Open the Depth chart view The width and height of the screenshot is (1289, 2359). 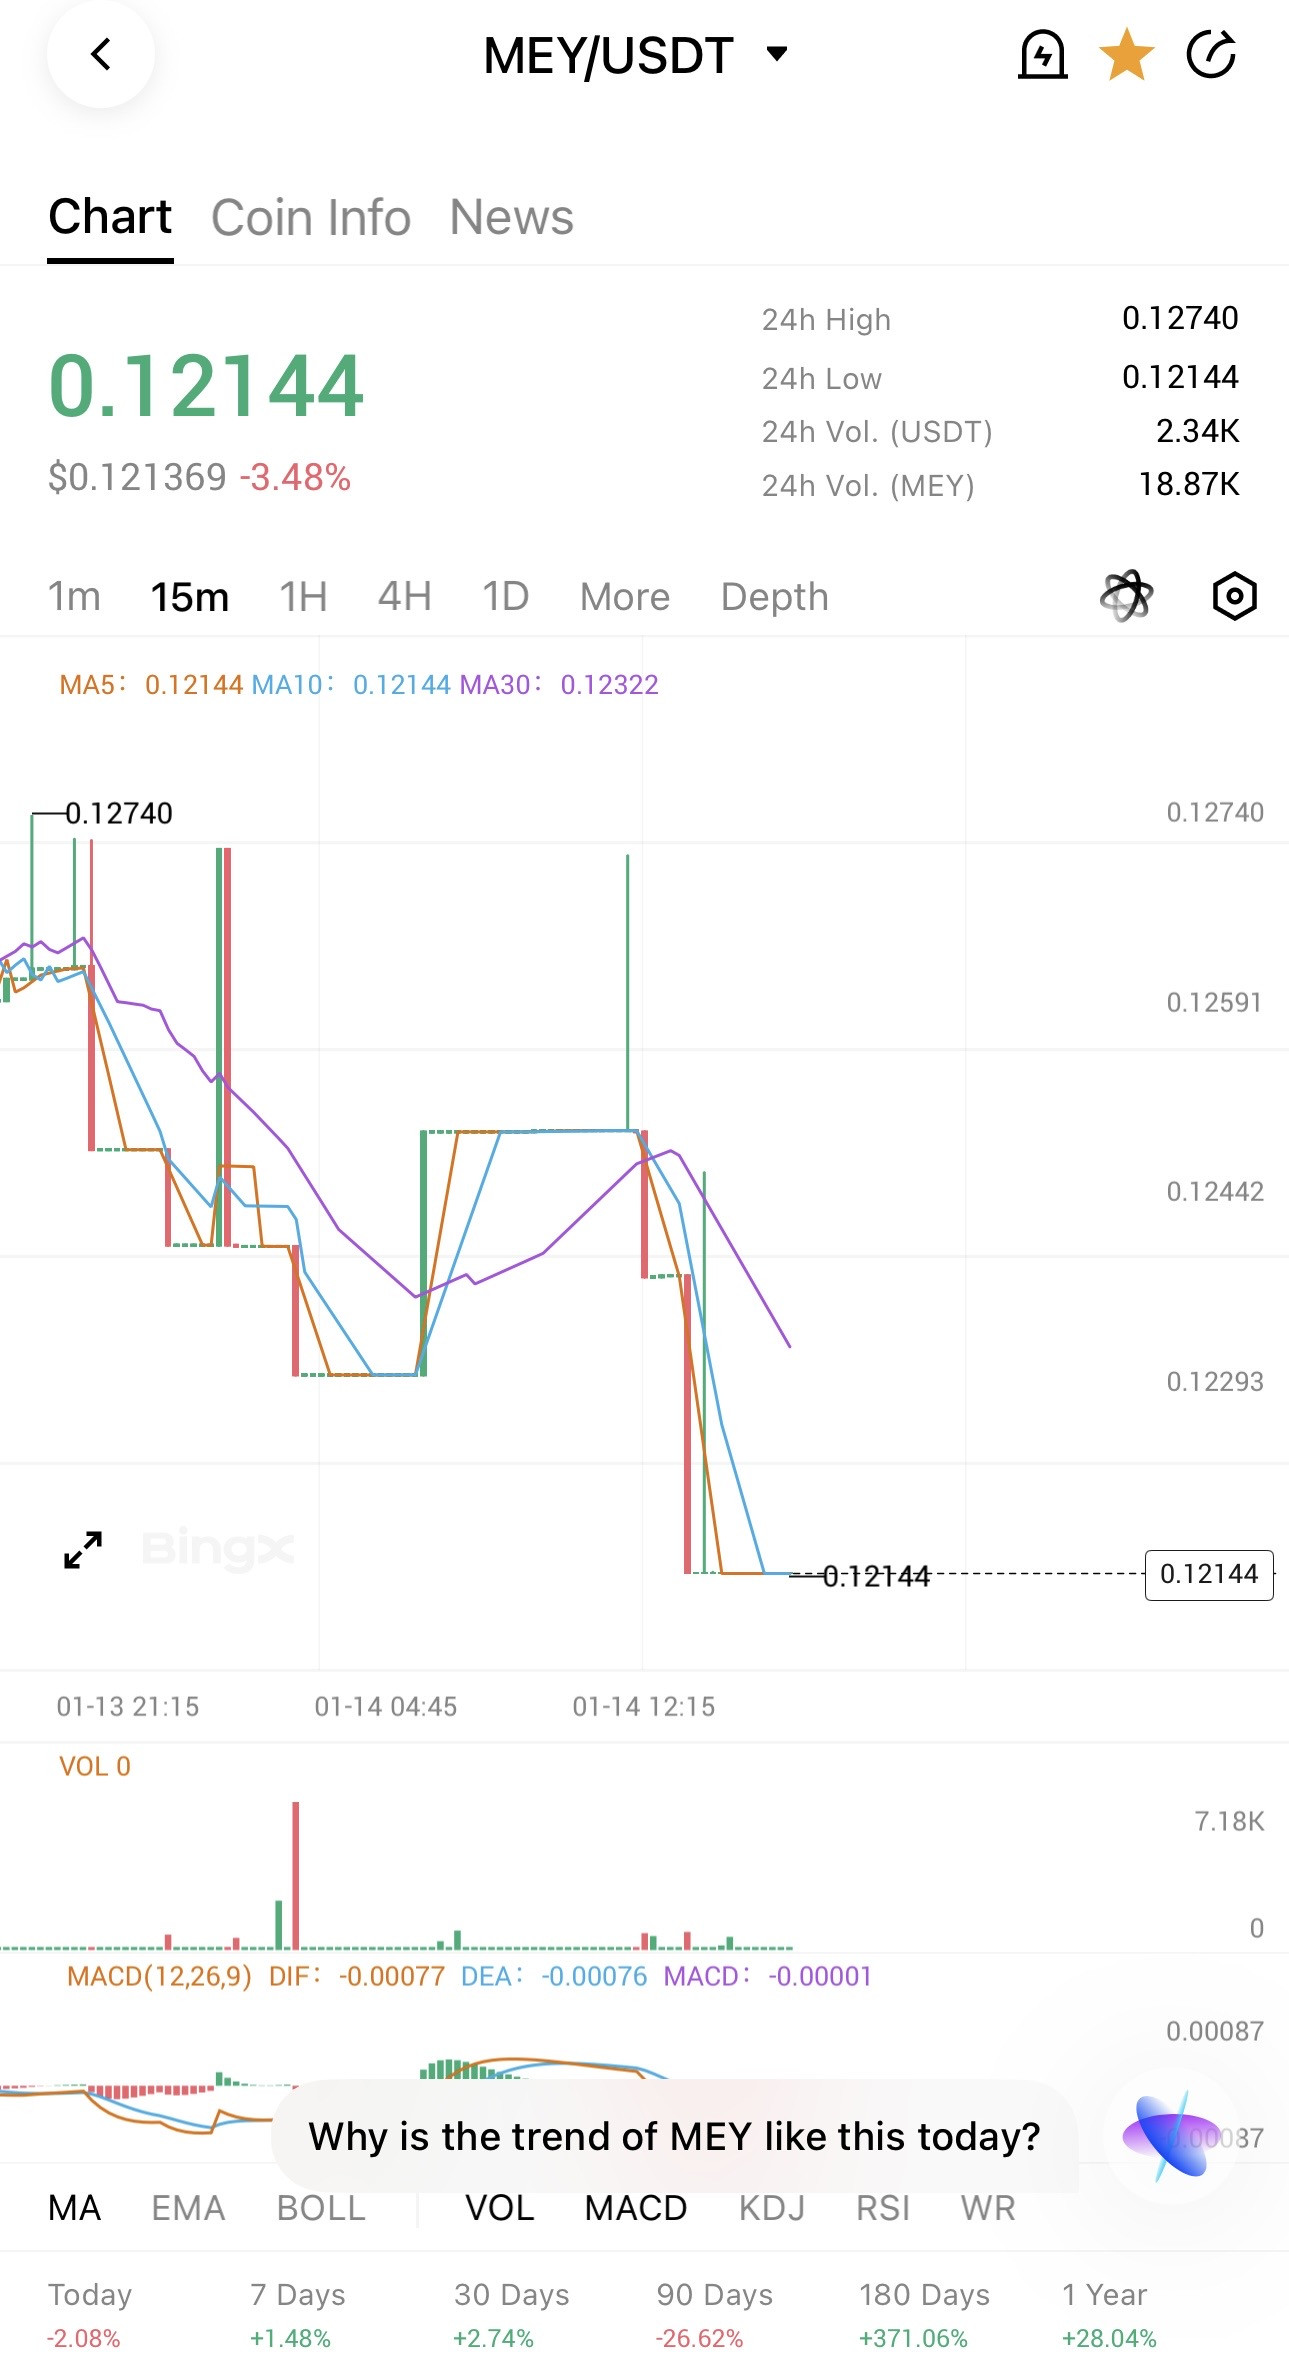[774, 597]
